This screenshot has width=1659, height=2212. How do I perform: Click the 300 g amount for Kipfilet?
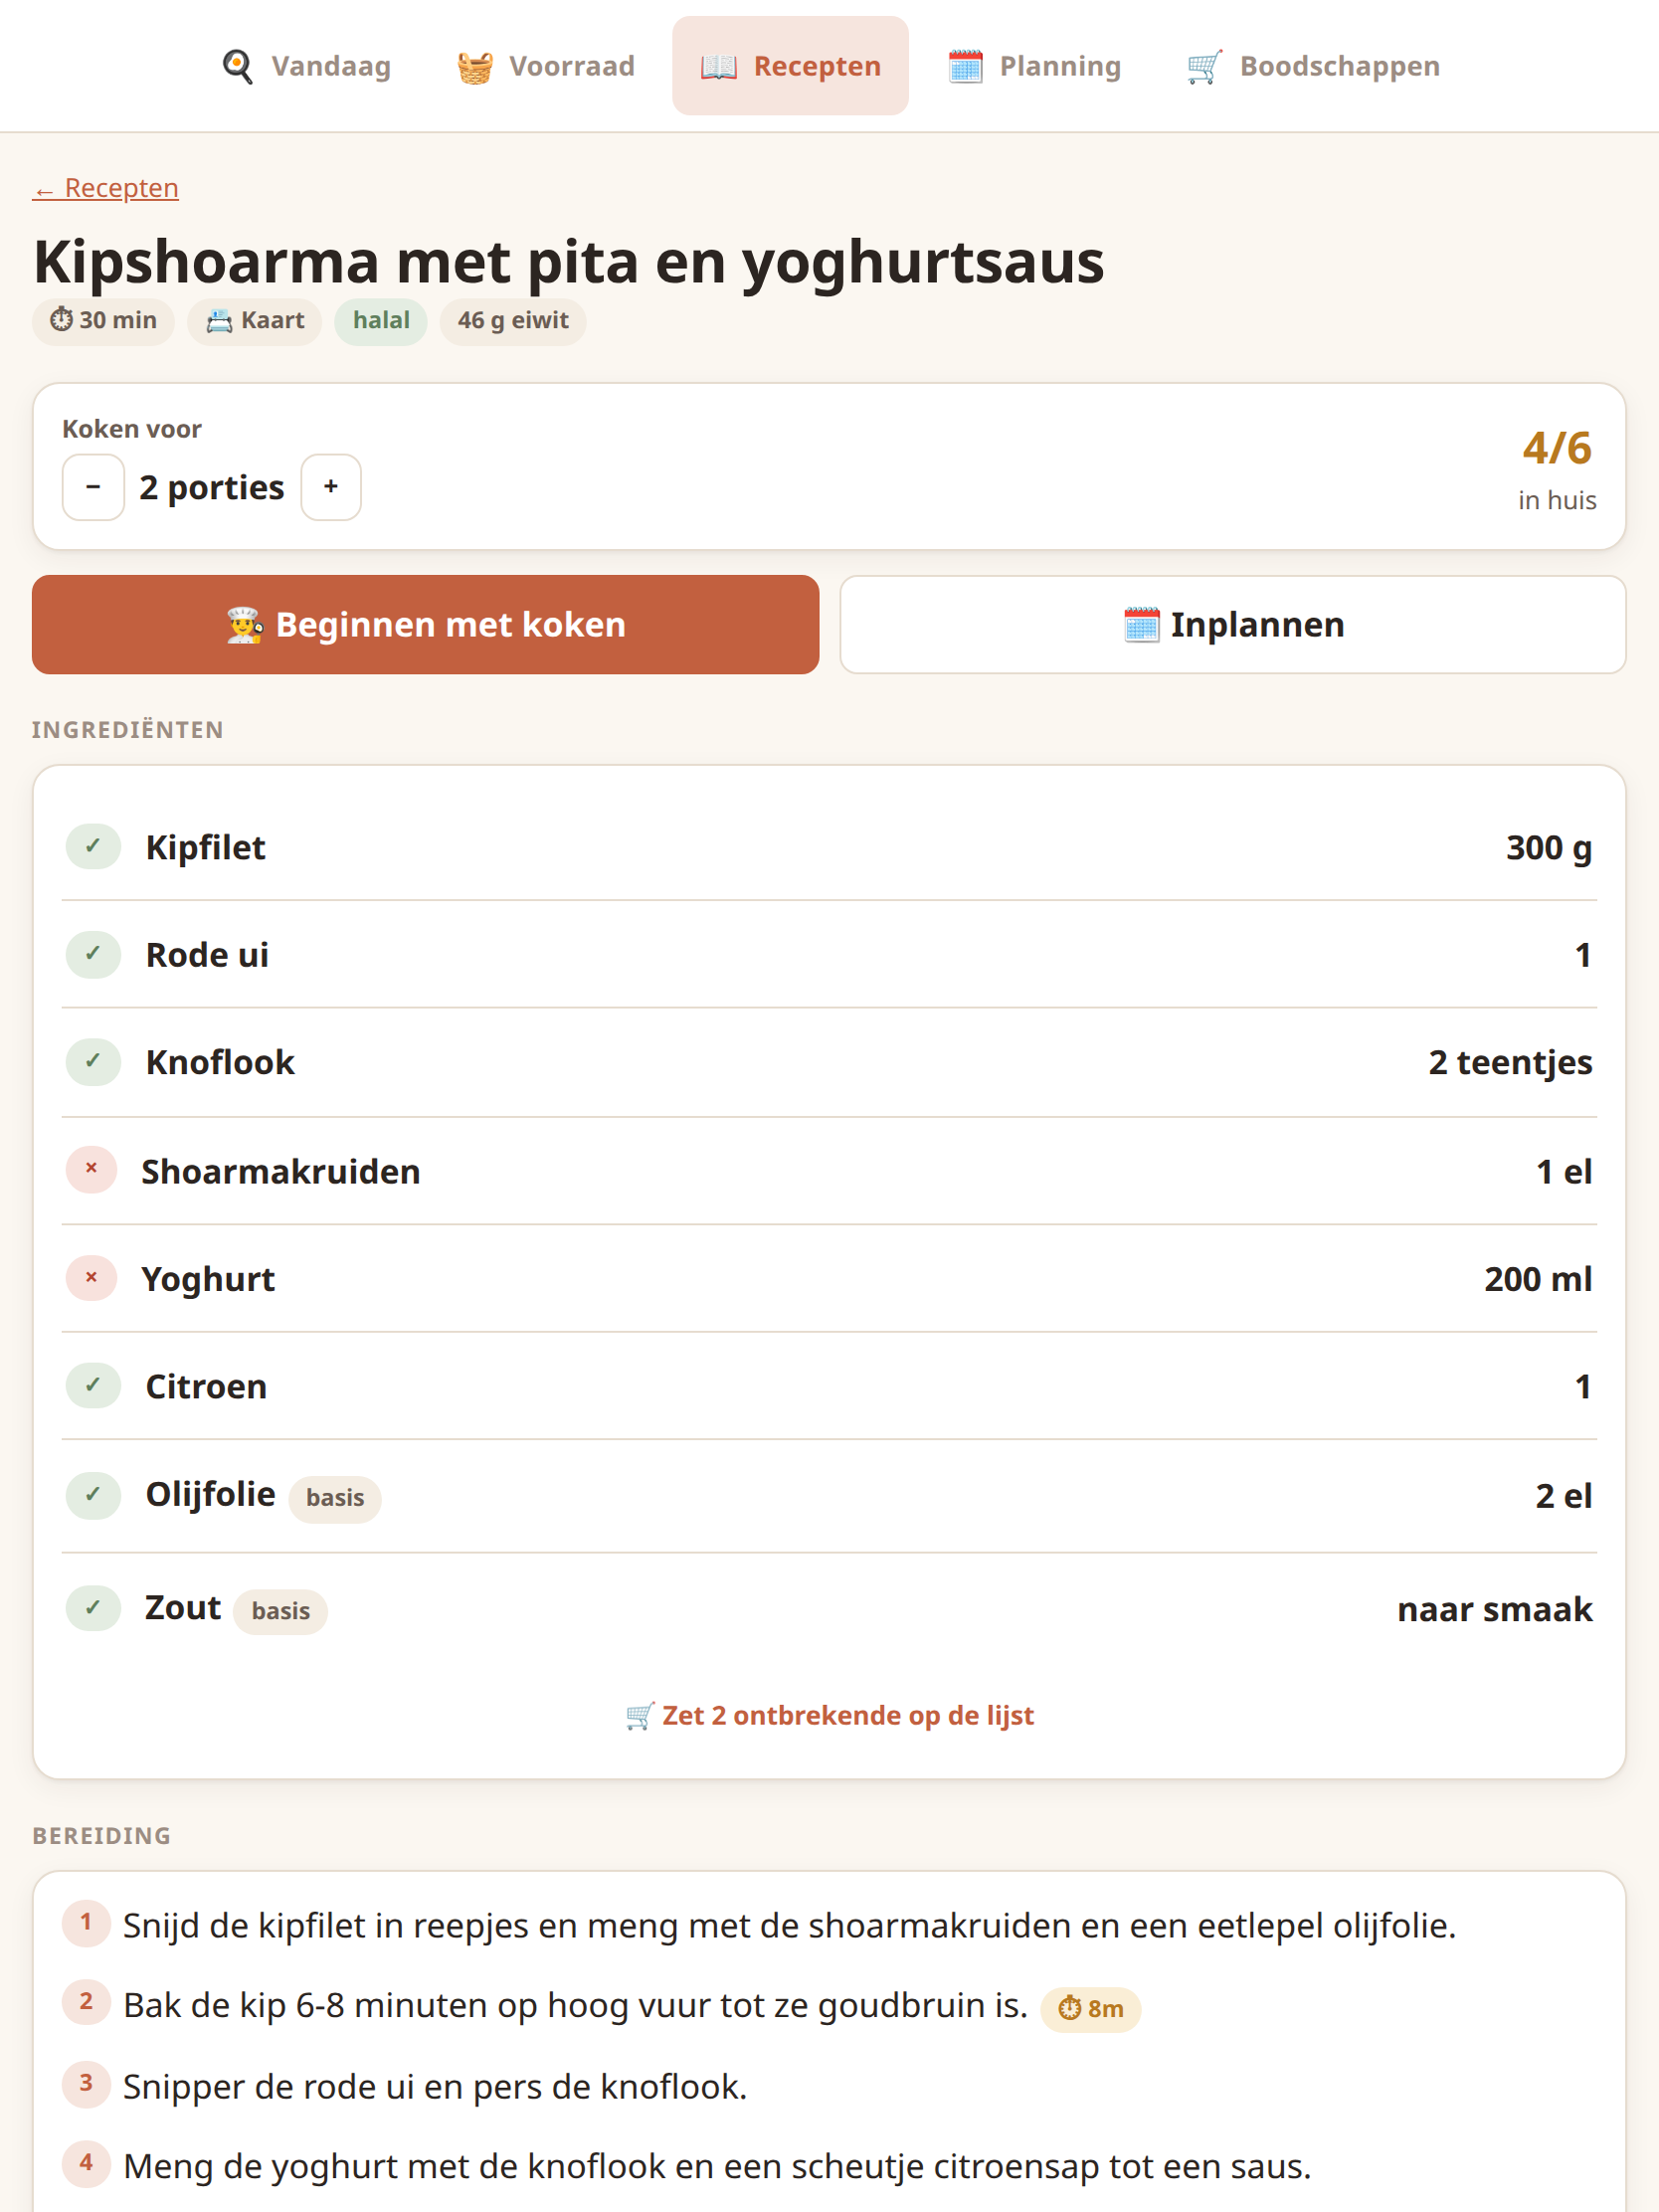click(1549, 848)
